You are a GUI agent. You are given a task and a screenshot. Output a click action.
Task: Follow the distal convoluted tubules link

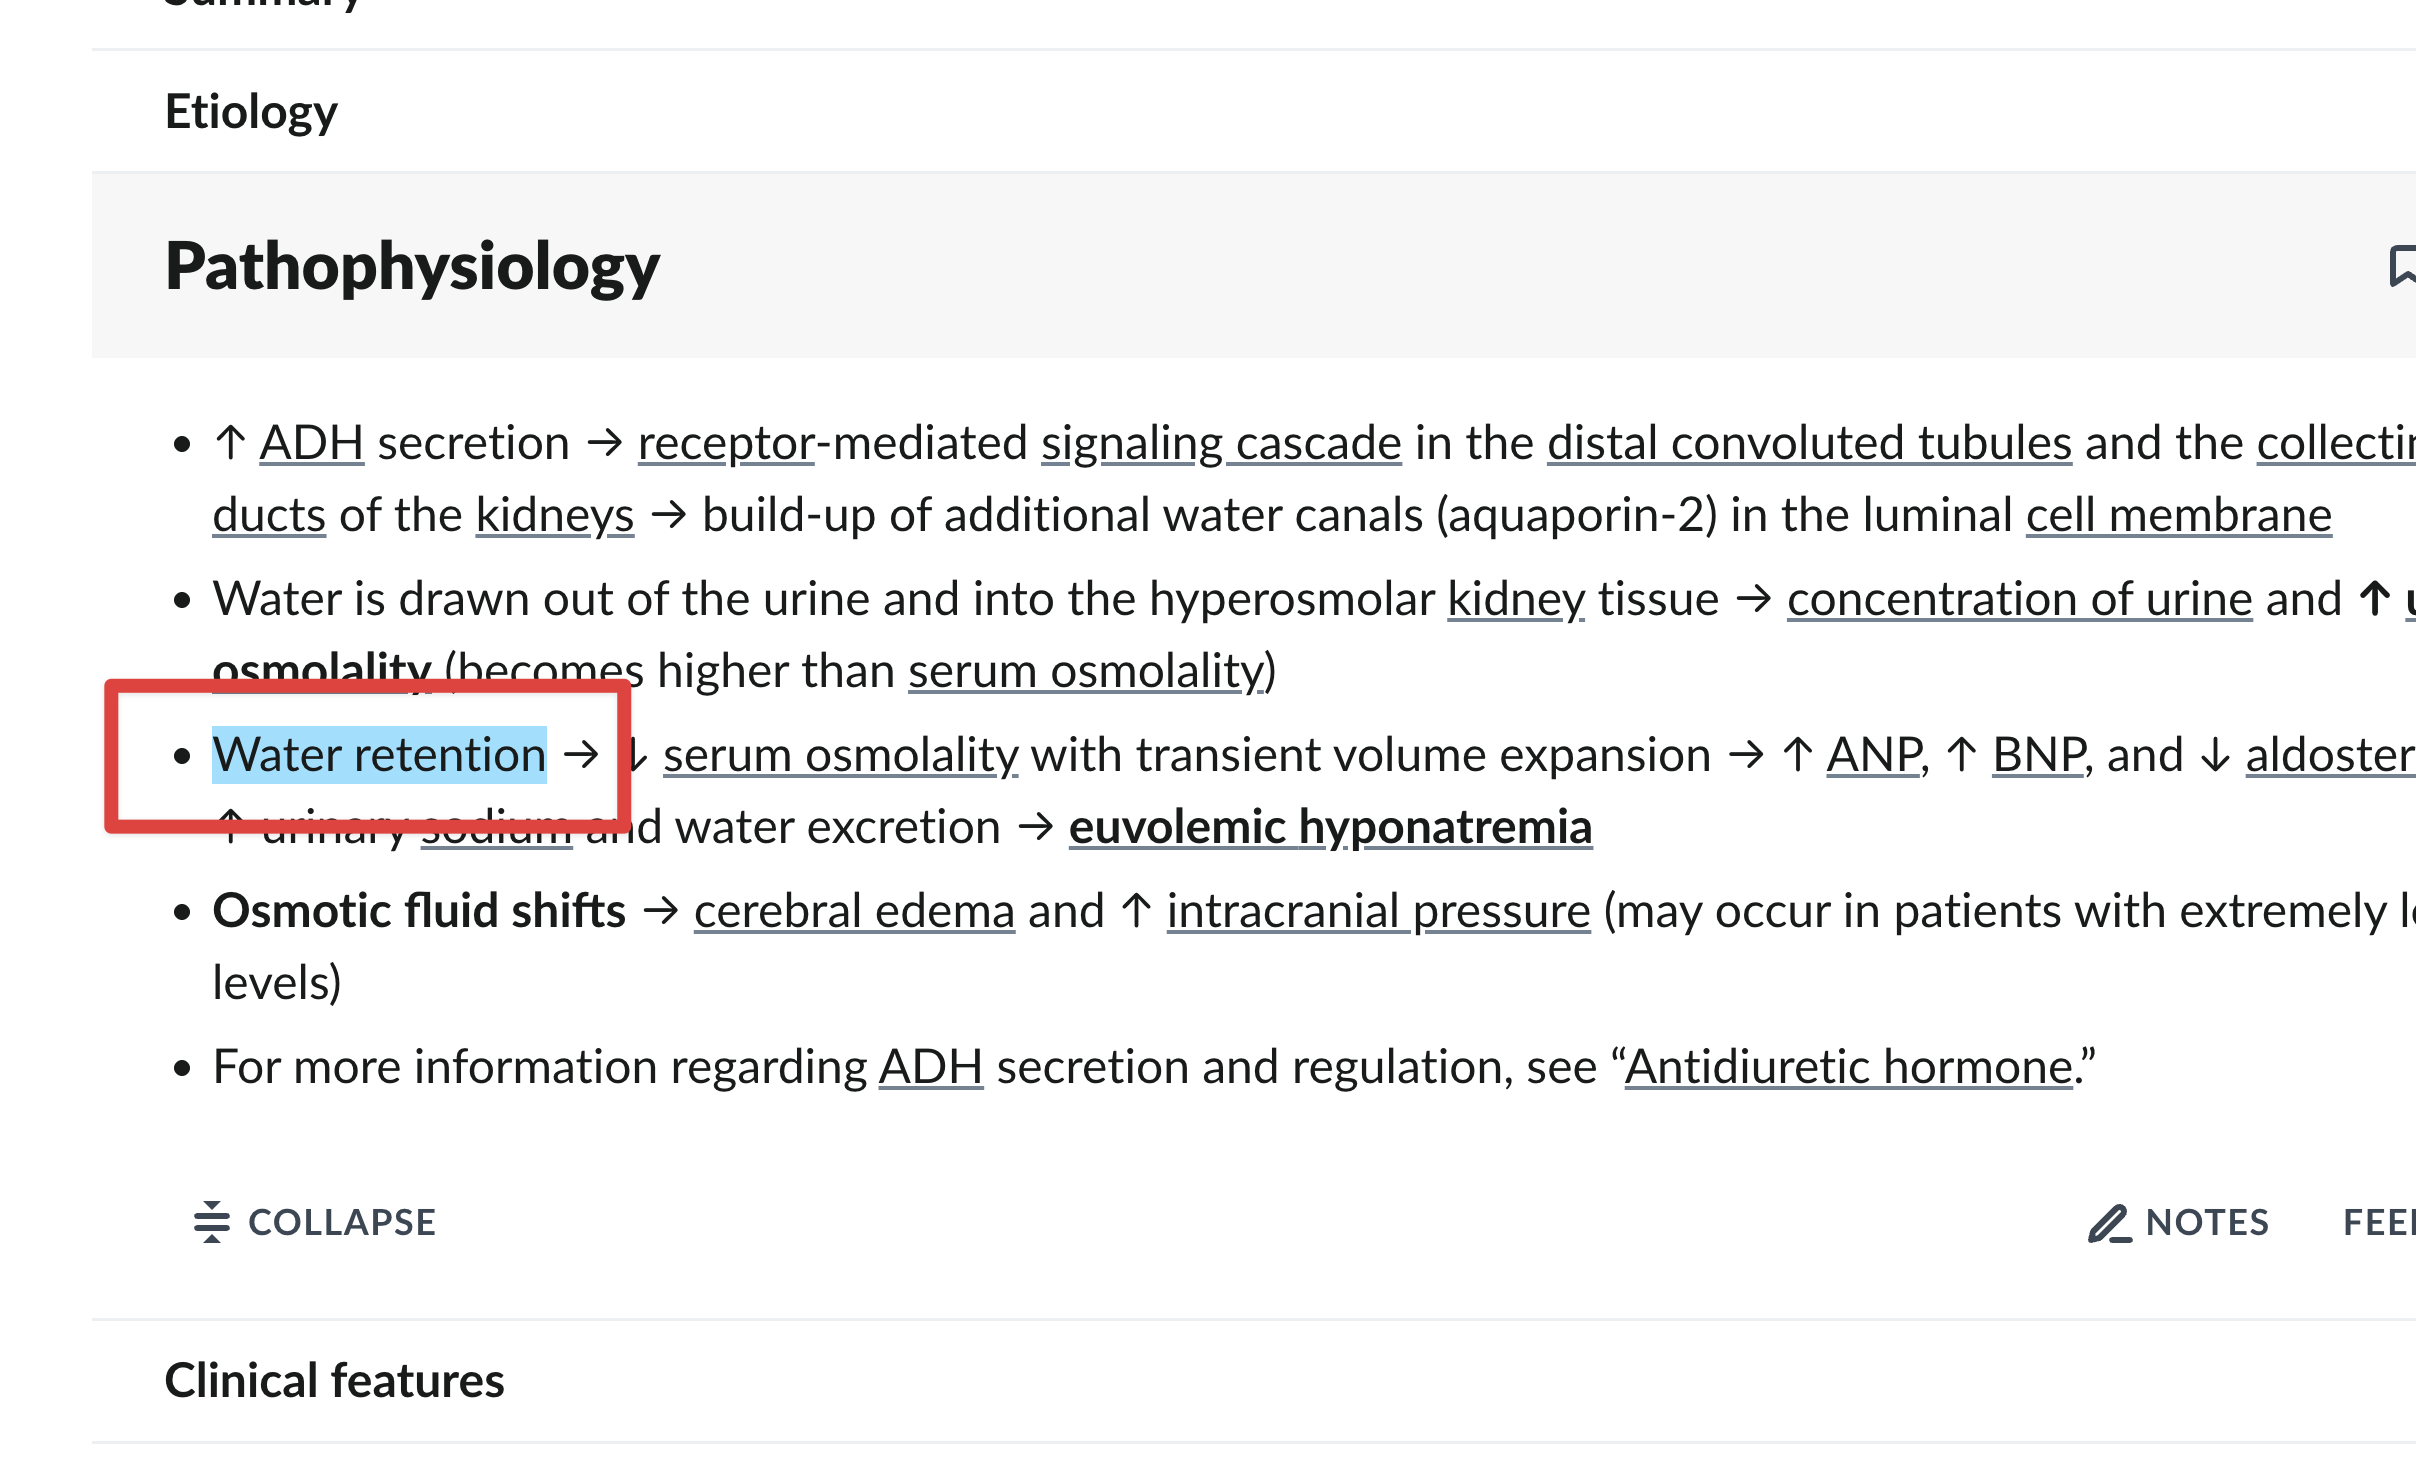1809,443
